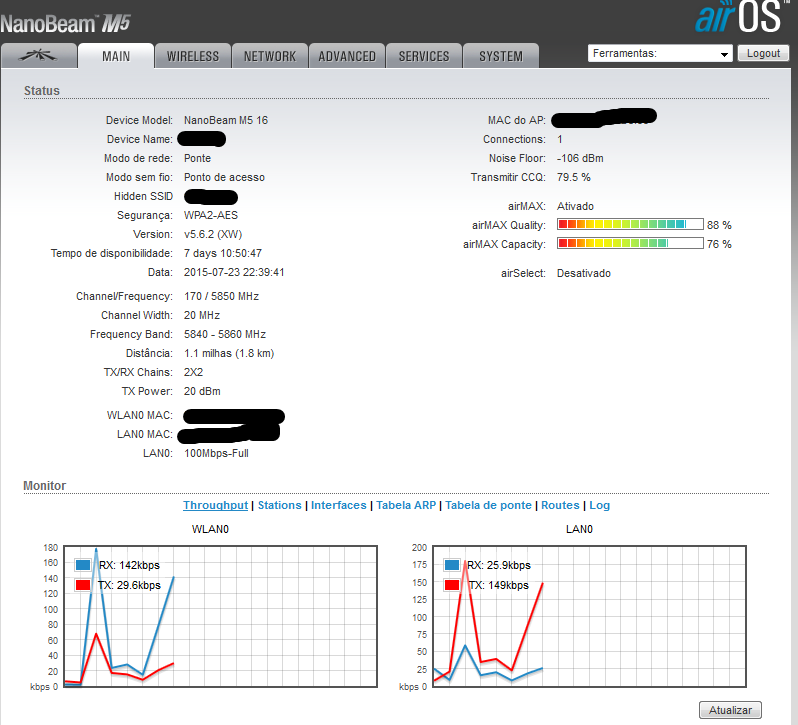Open the NETWORK tab
Screen dimensions: 798x725
[x=270, y=56]
